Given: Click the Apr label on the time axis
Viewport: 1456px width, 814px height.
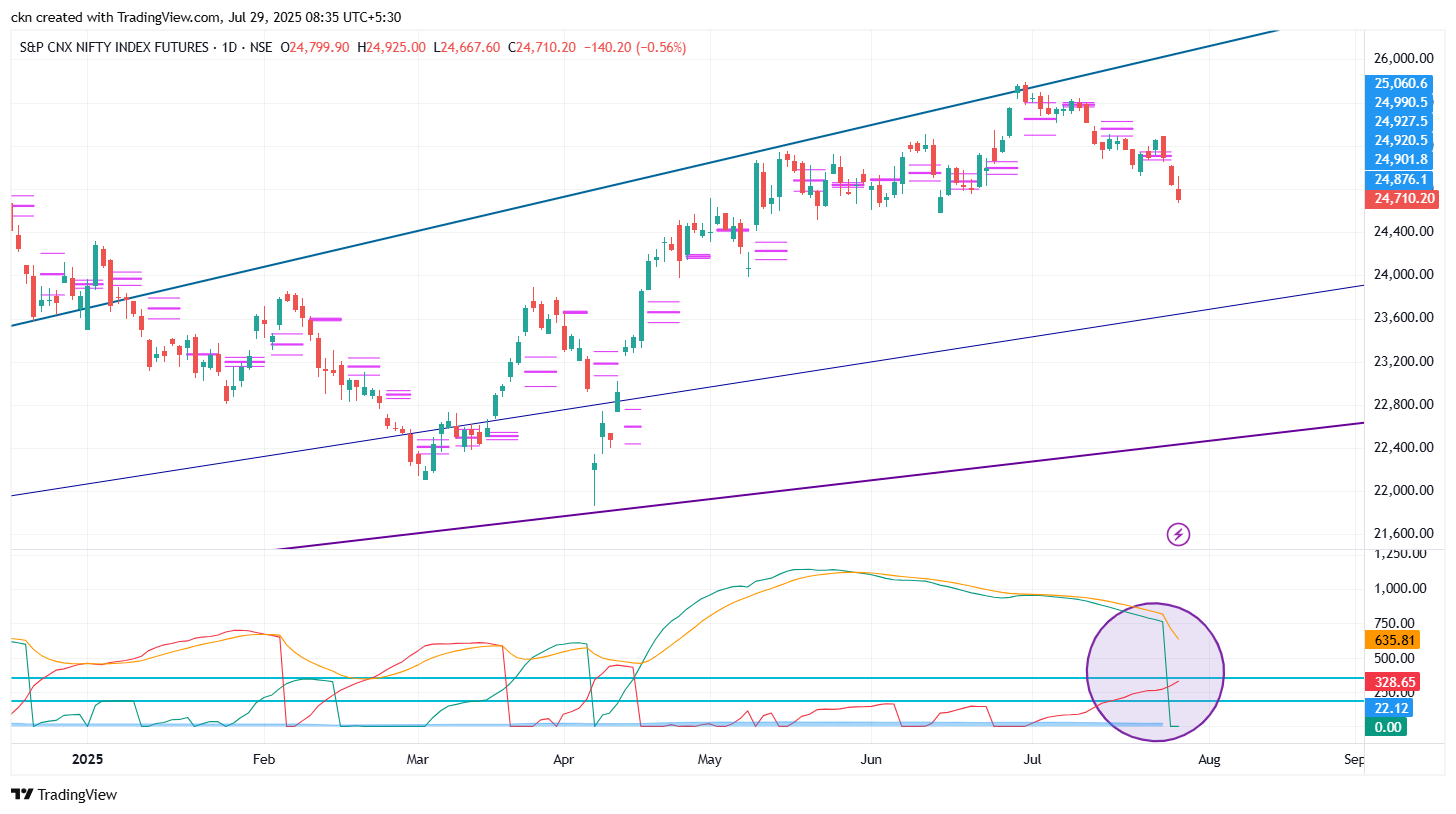Looking at the screenshot, I should tap(563, 760).
